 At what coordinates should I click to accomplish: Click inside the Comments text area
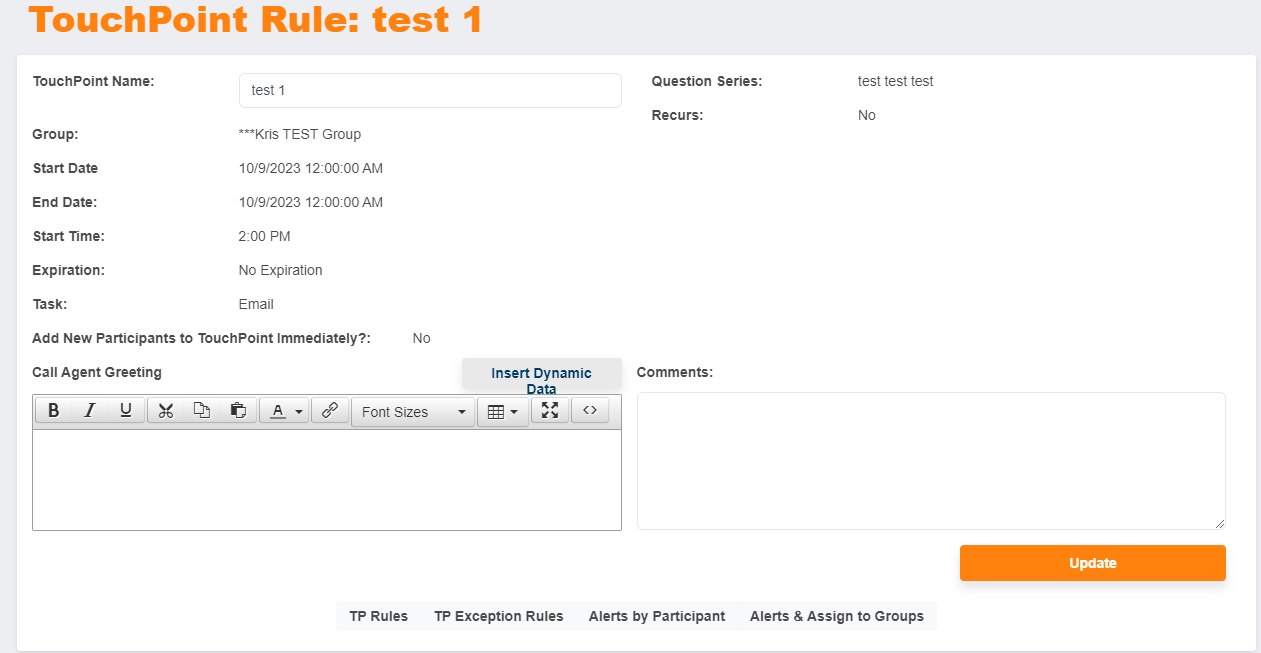click(x=930, y=460)
